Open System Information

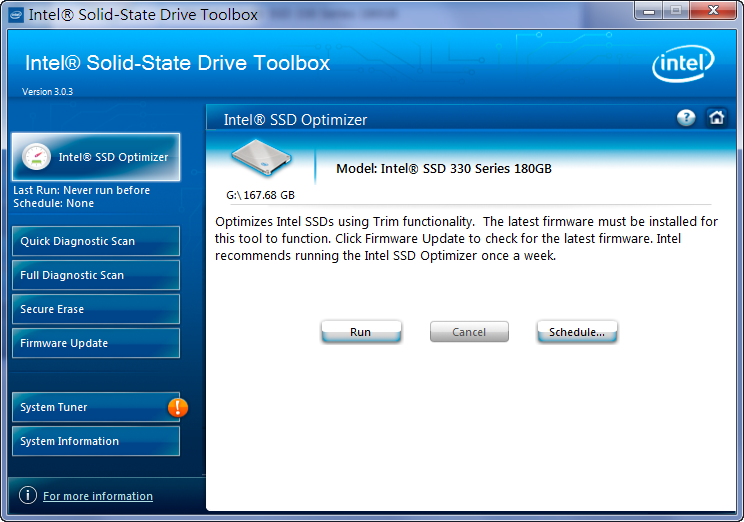(96, 441)
